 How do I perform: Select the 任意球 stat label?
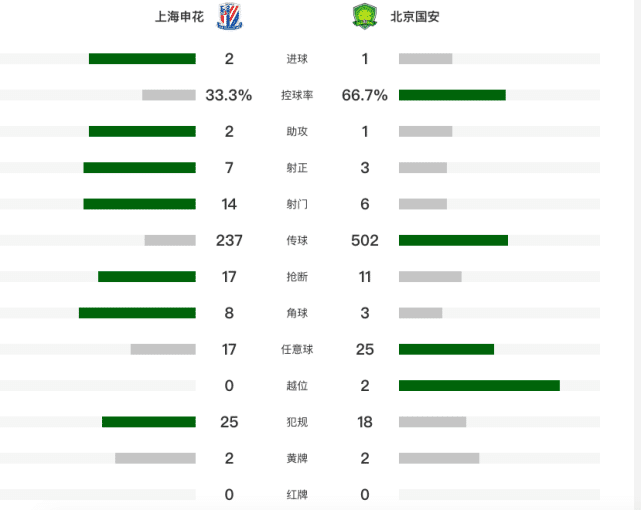point(297,349)
